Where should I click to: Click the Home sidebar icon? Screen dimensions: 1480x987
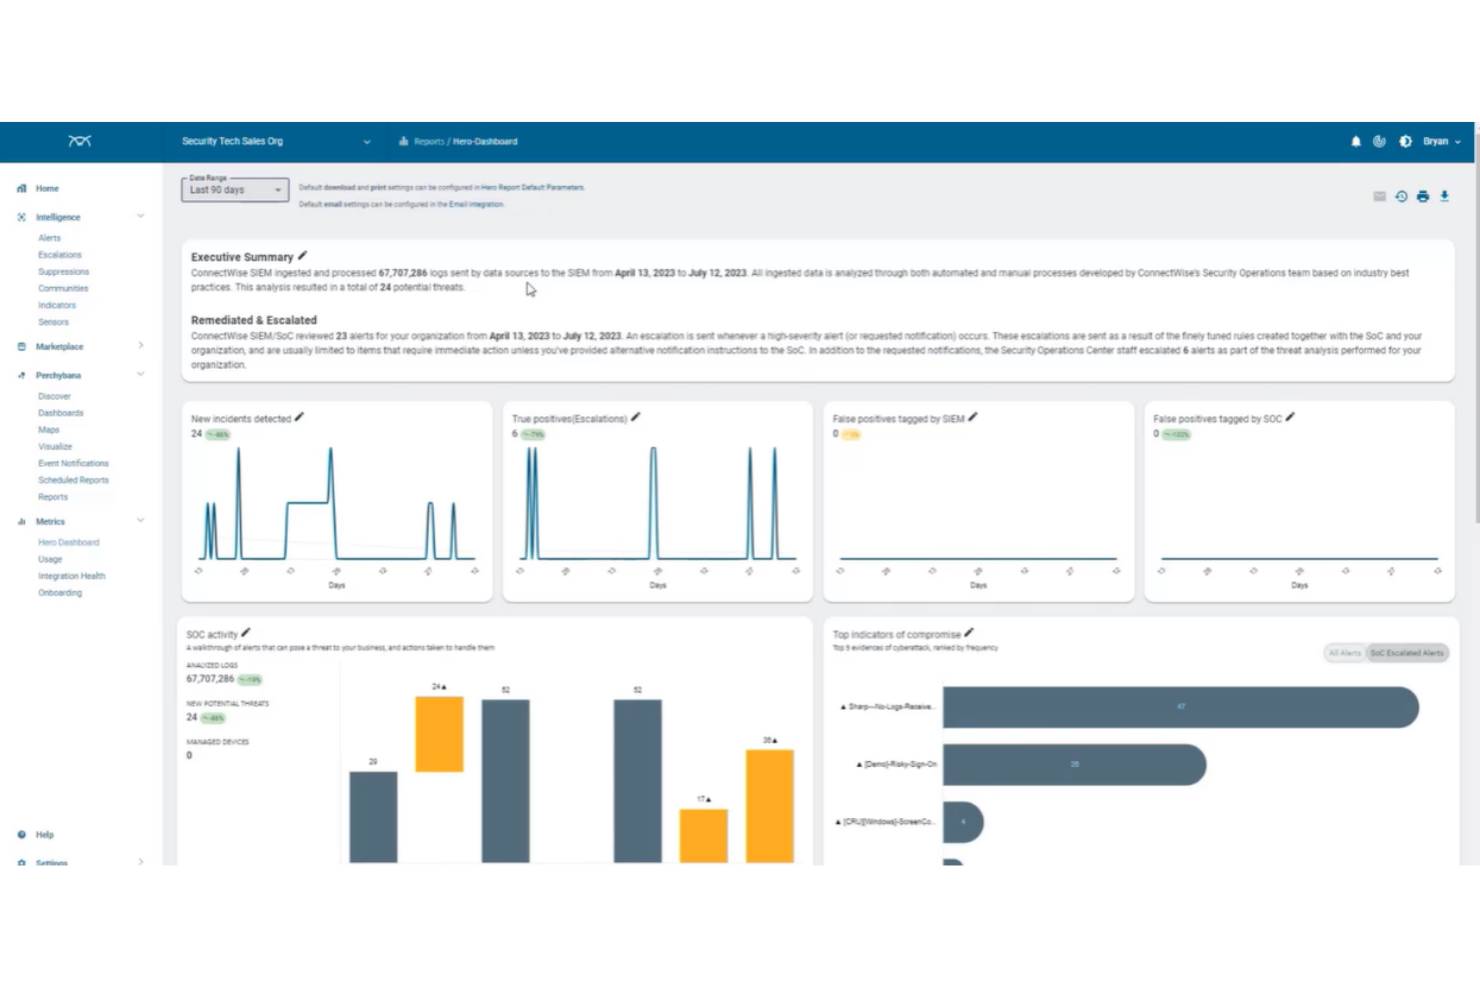(x=22, y=188)
